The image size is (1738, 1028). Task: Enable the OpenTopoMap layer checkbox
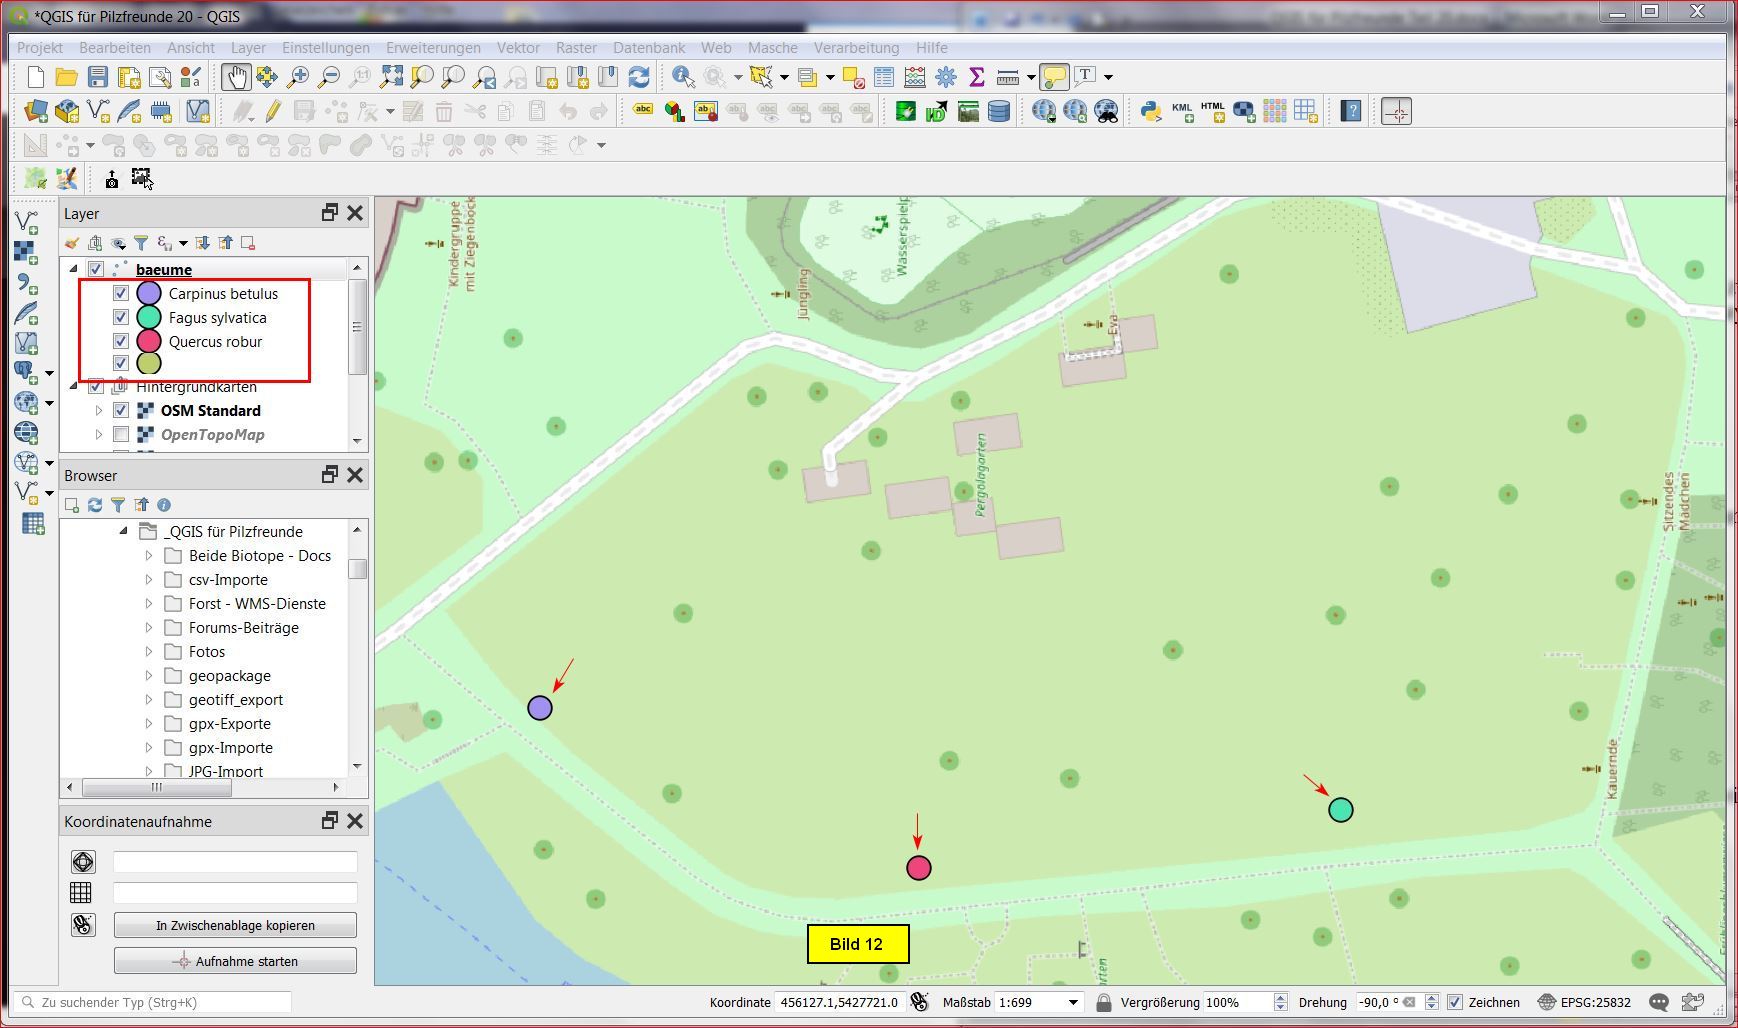(121, 434)
